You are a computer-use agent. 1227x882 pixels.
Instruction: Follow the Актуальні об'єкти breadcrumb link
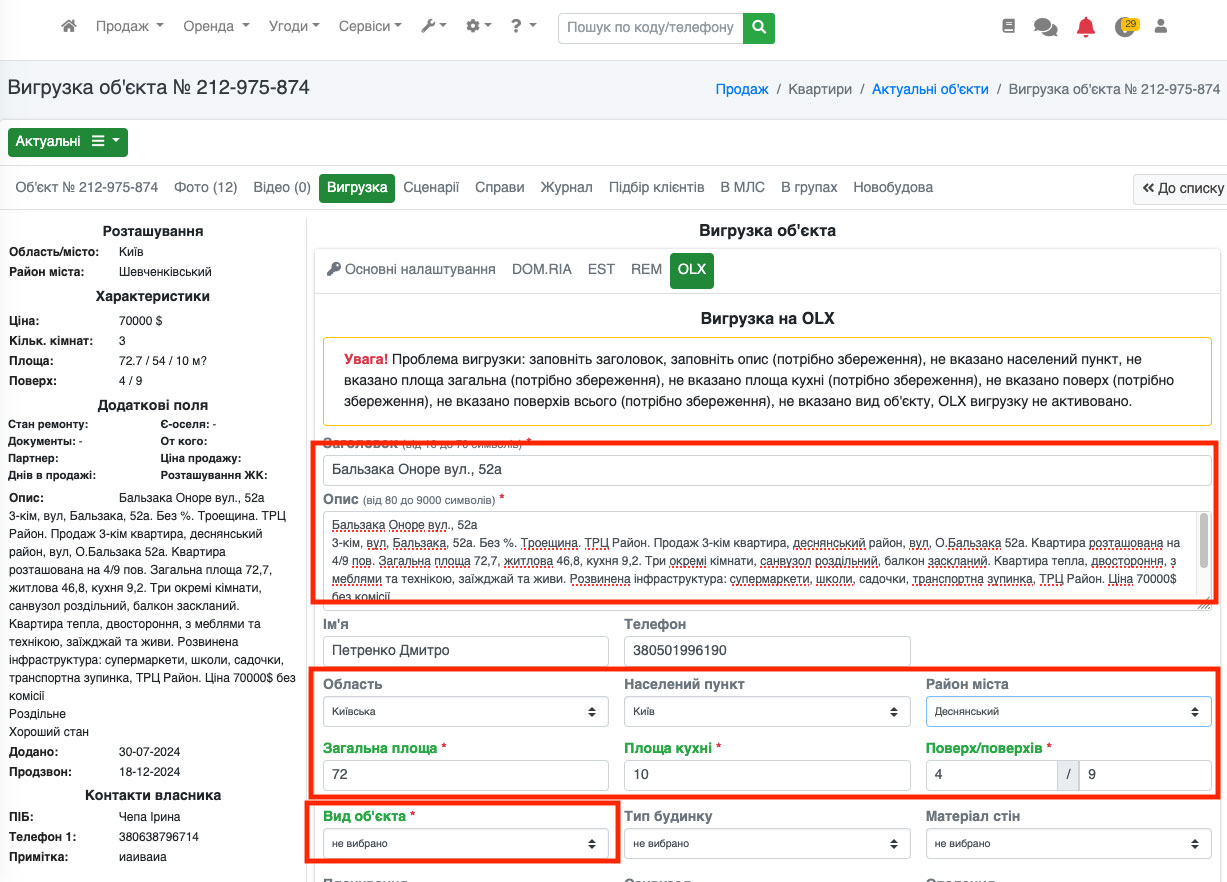tap(930, 89)
